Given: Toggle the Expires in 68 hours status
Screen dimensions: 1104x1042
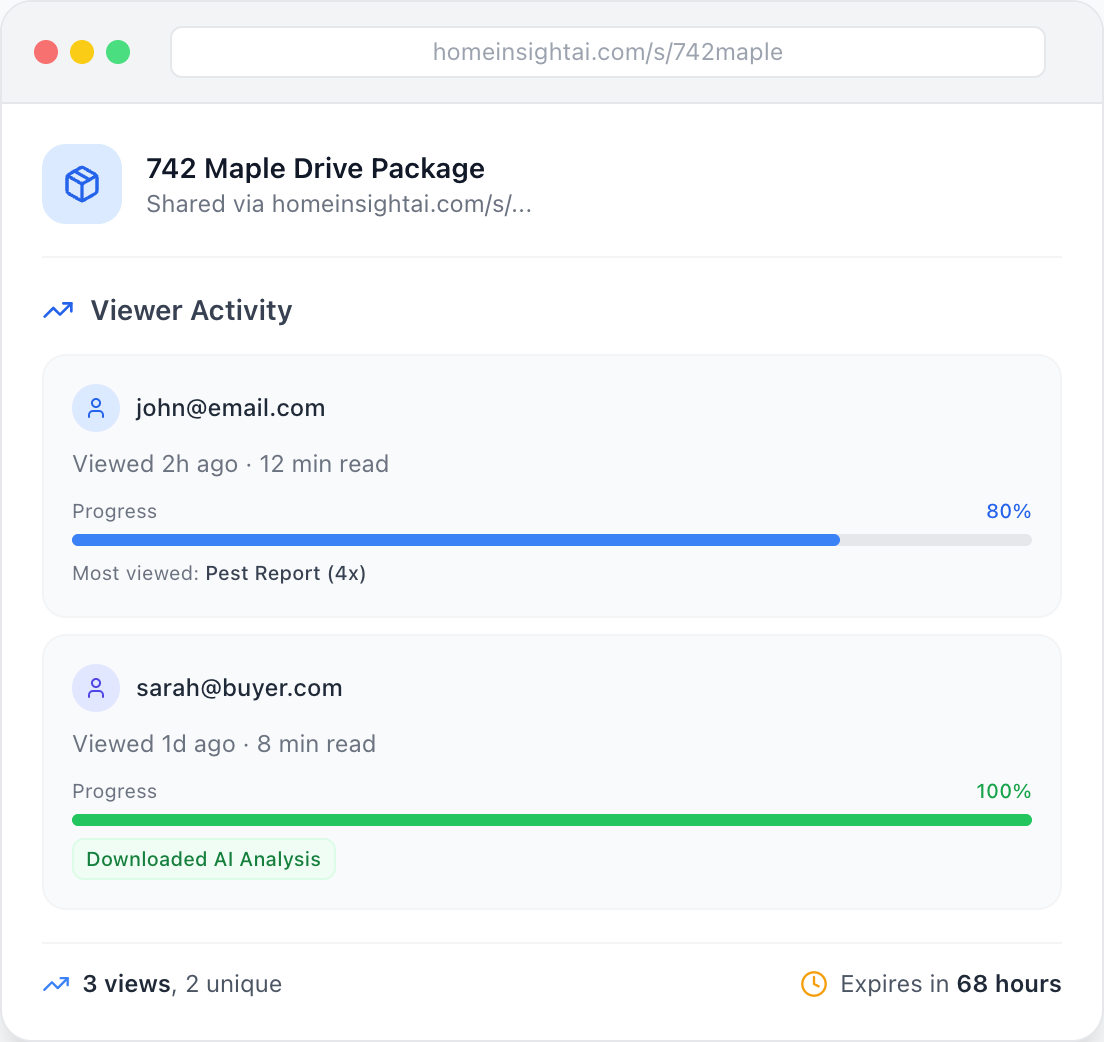Looking at the screenshot, I should click(950, 983).
